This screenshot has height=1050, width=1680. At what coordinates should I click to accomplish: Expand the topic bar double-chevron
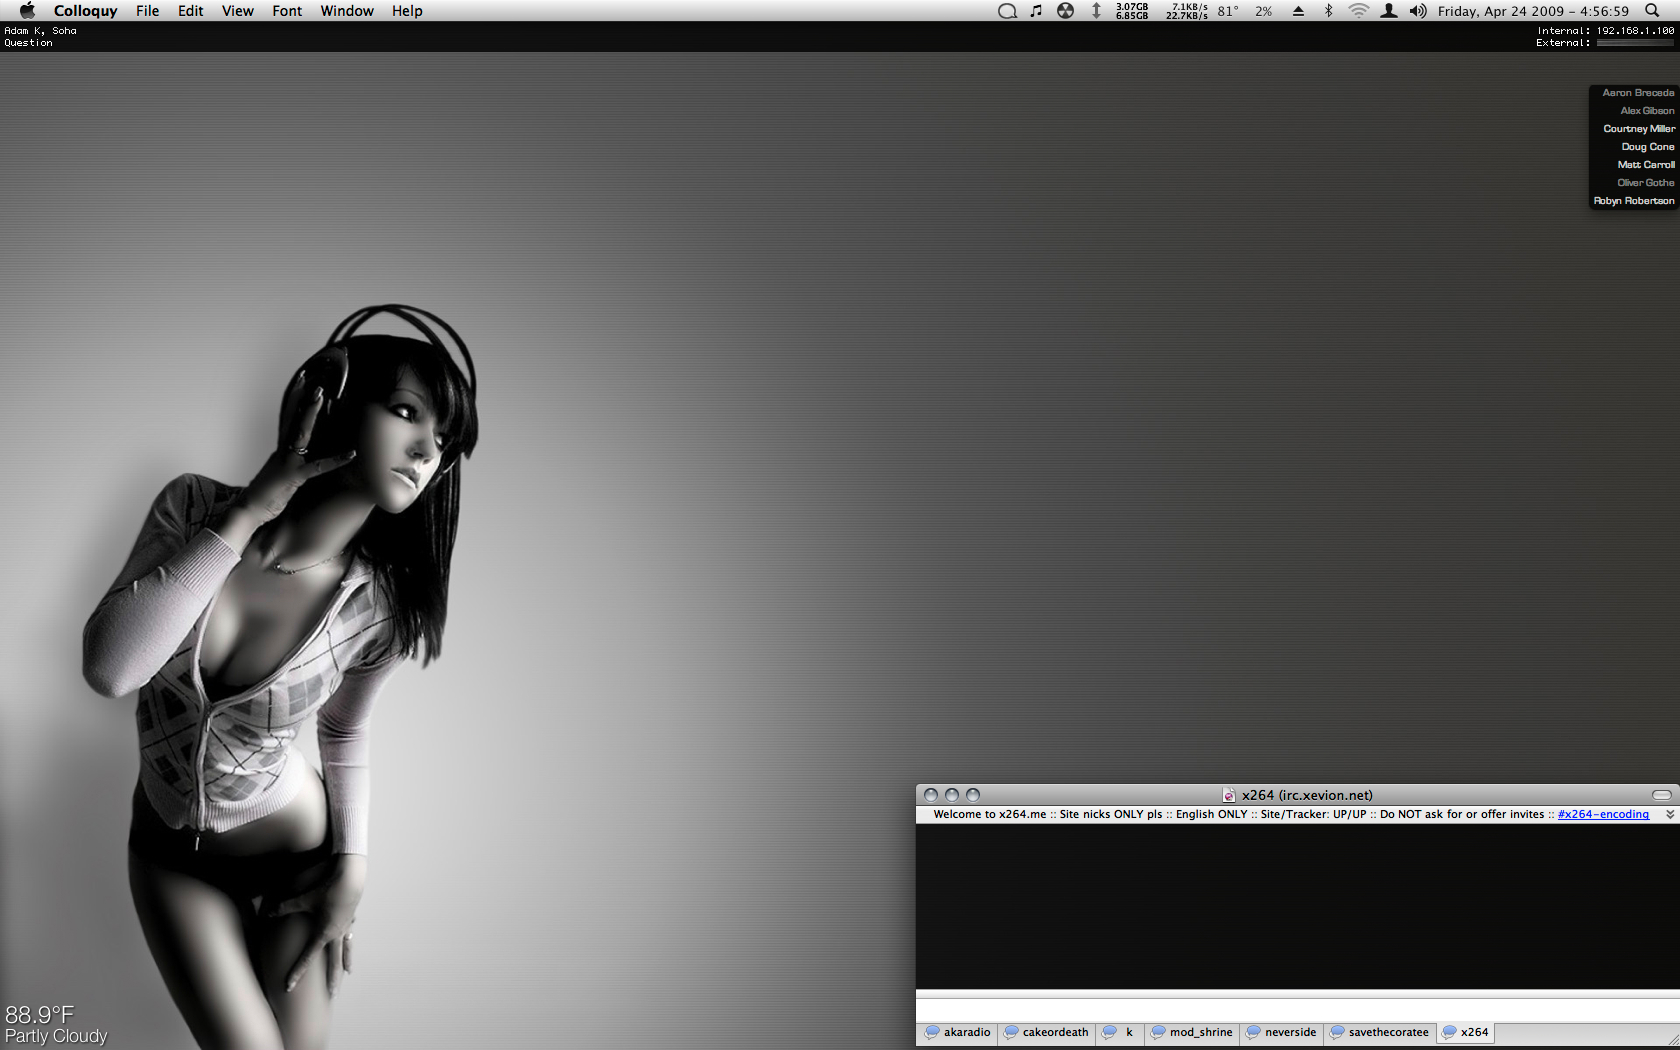coord(1669,814)
